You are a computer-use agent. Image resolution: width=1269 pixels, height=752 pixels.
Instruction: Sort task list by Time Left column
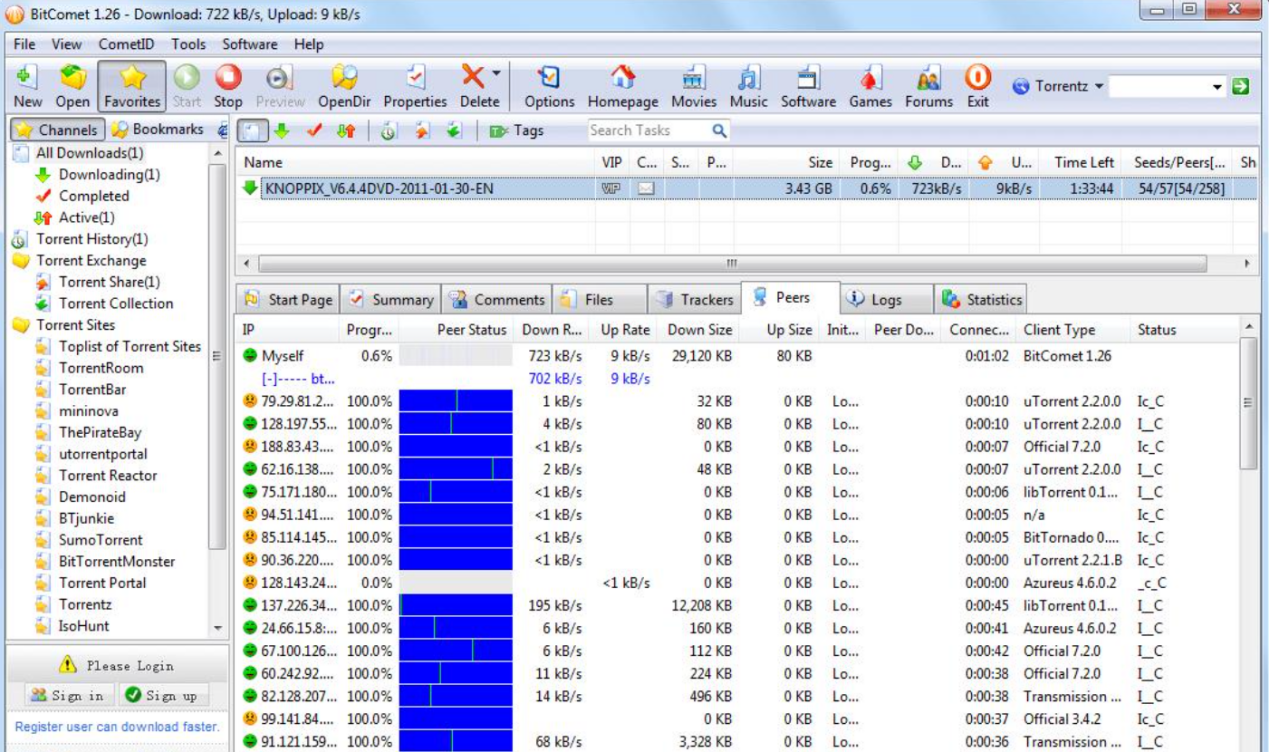[x=1084, y=162]
